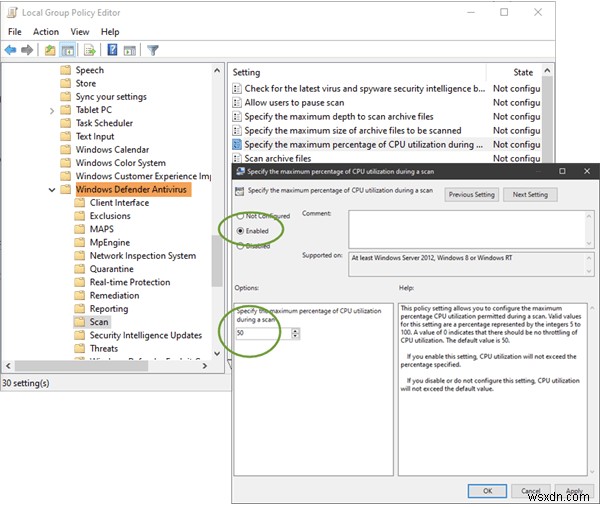Increase CPU percentage with spinner up arrow
Viewport: 601px width, 507px height.
click(295, 331)
